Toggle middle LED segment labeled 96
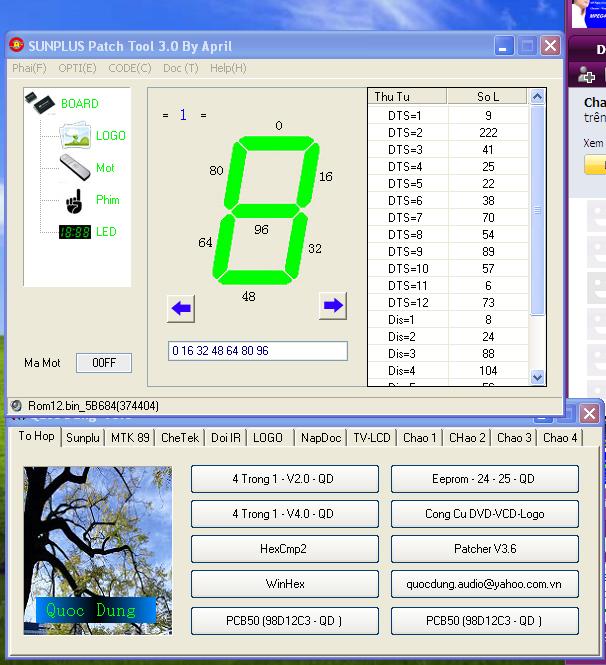This screenshot has height=665, width=606. tap(266, 210)
